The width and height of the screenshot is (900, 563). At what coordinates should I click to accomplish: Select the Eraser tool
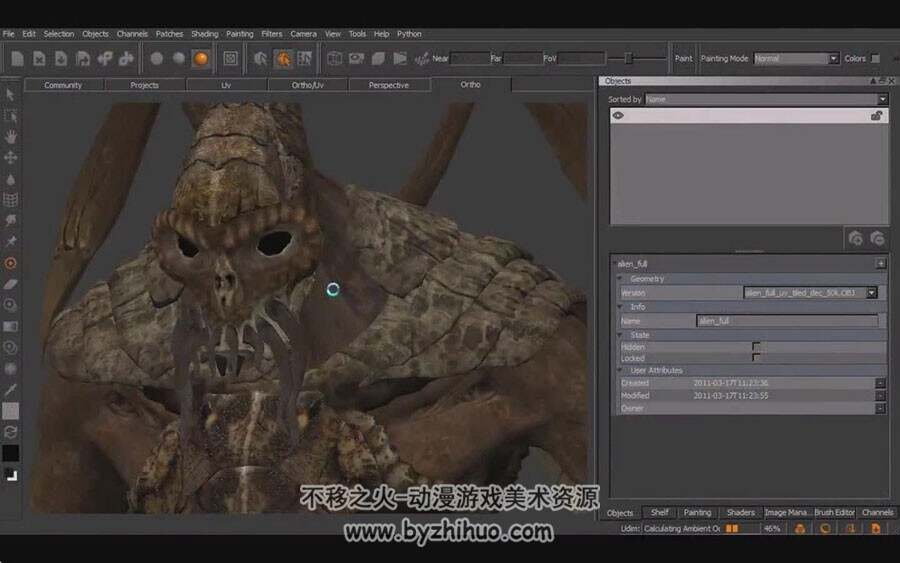coord(10,284)
